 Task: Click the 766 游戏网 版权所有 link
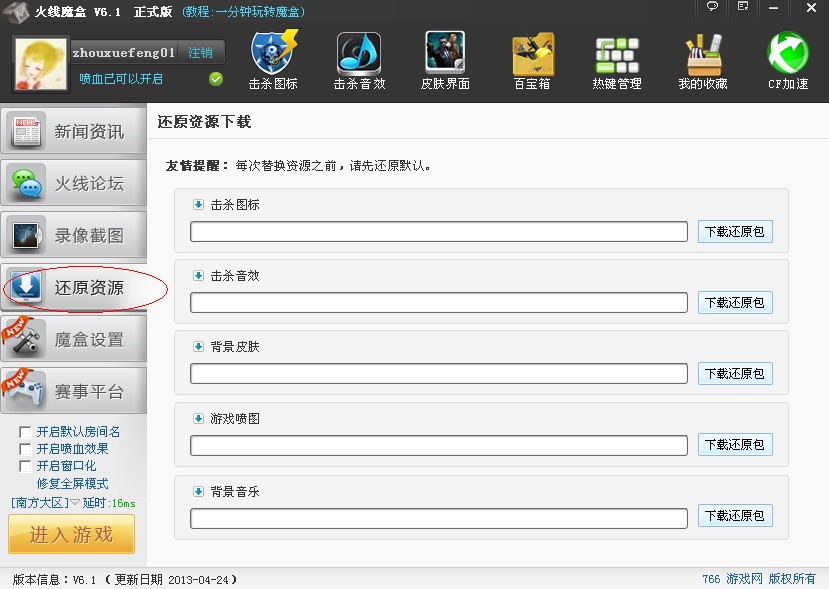759,579
